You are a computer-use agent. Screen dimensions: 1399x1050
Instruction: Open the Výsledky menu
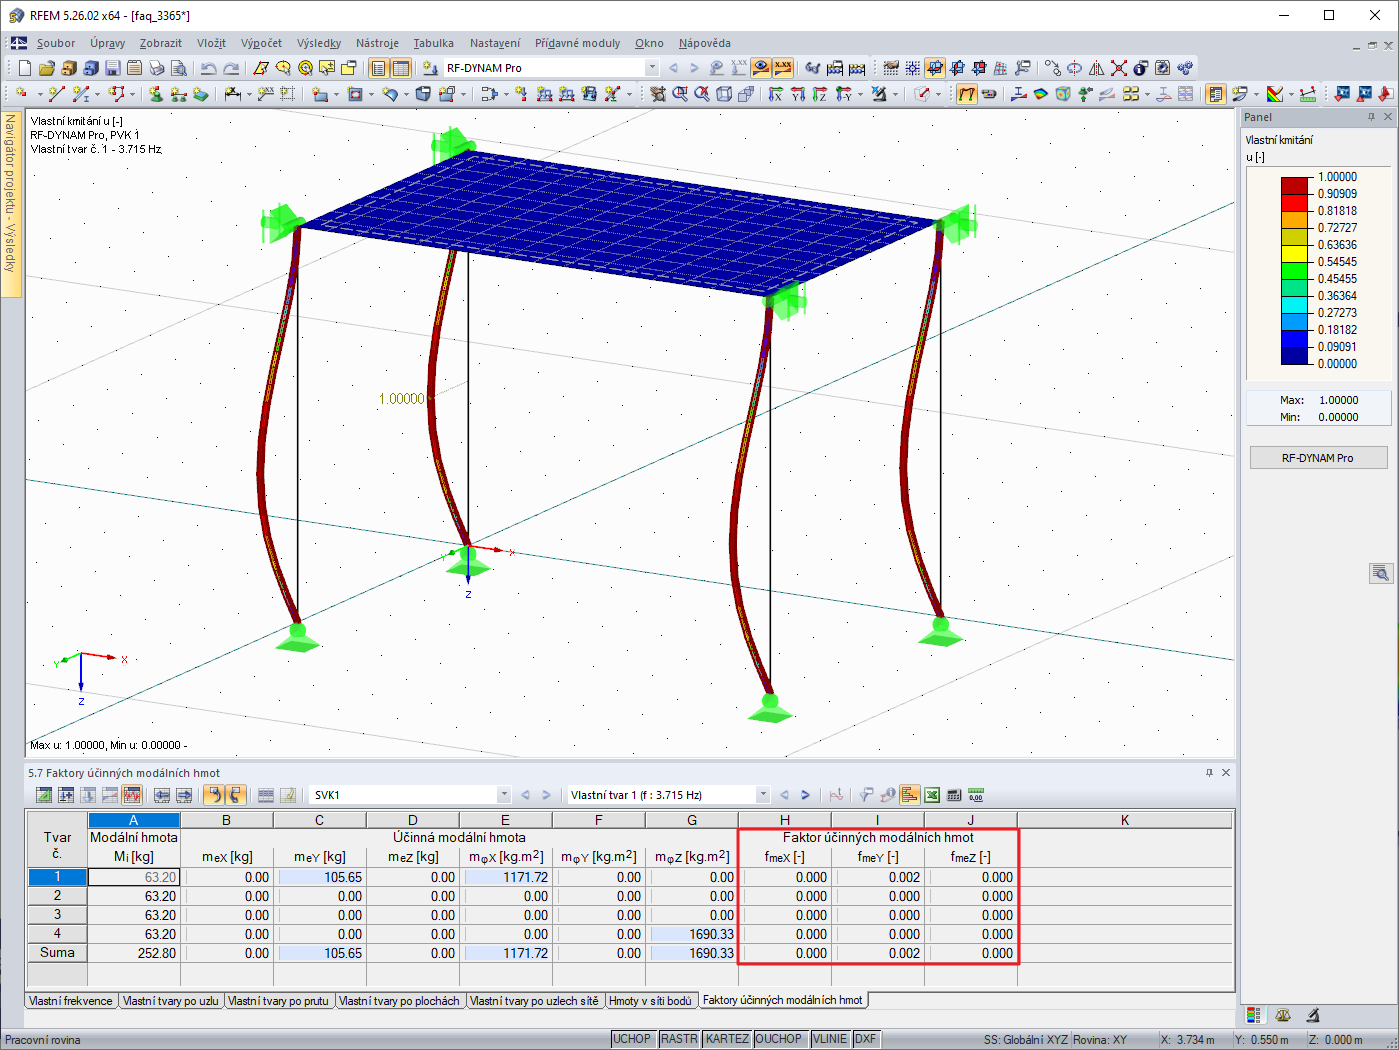click(319, 43)
